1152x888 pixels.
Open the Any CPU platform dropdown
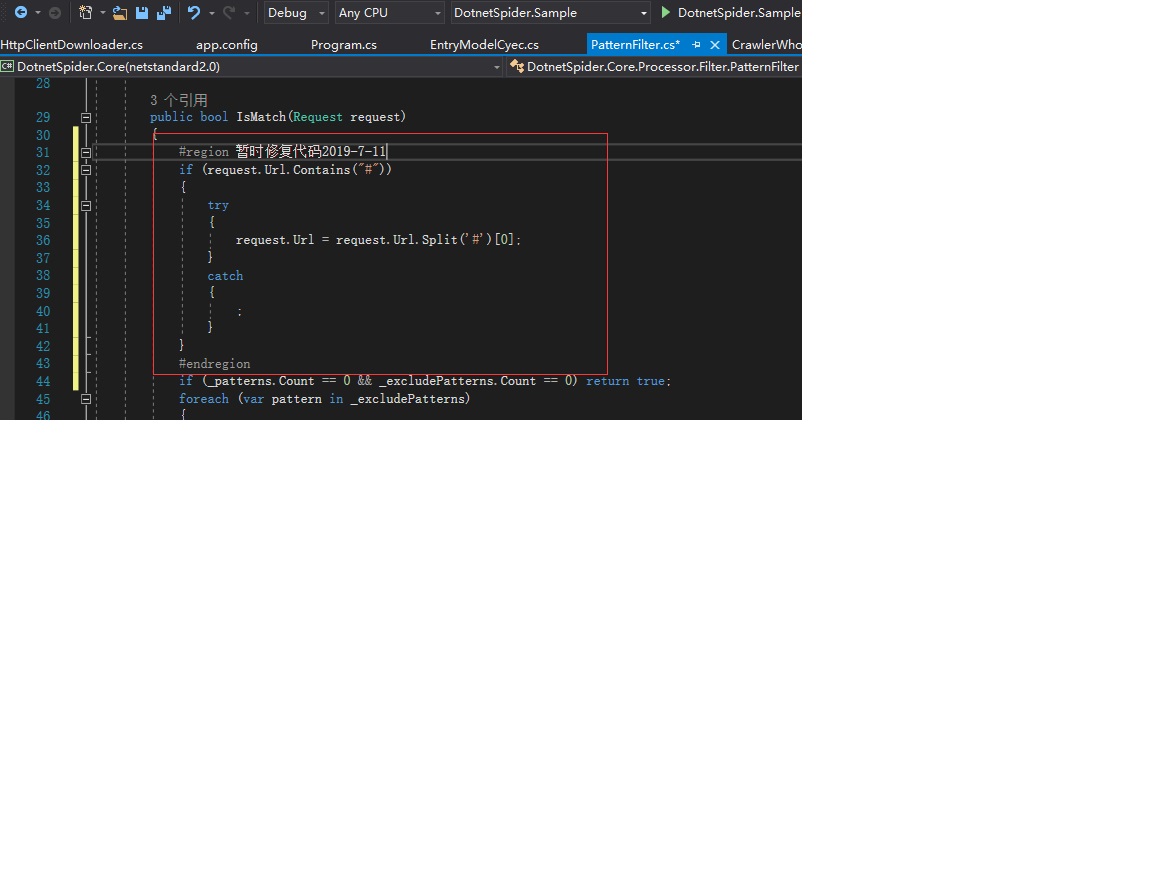pyautogui.click(x=437, y=13)
